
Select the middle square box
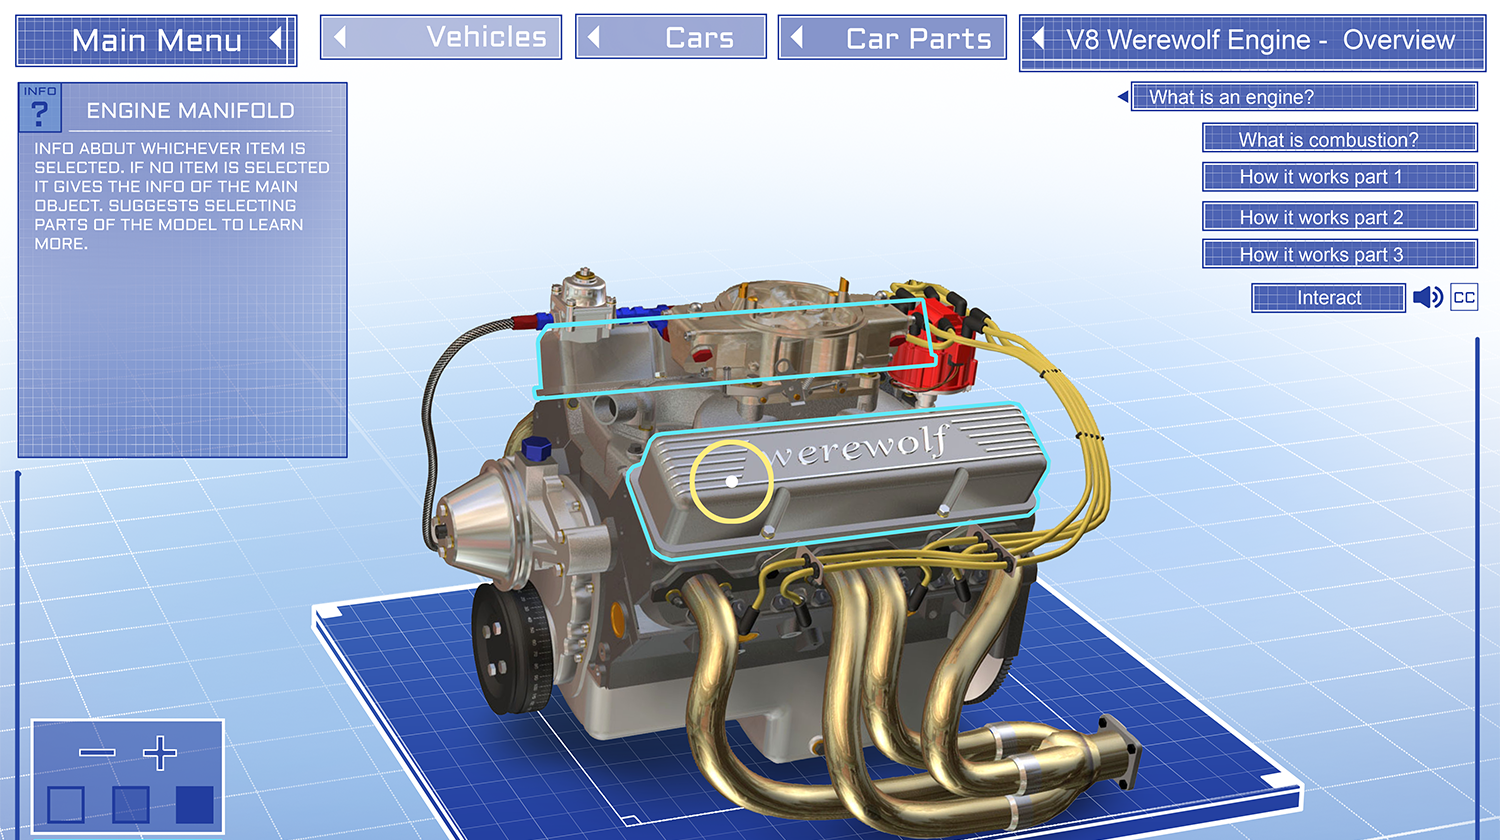click(x=131, y=804)
